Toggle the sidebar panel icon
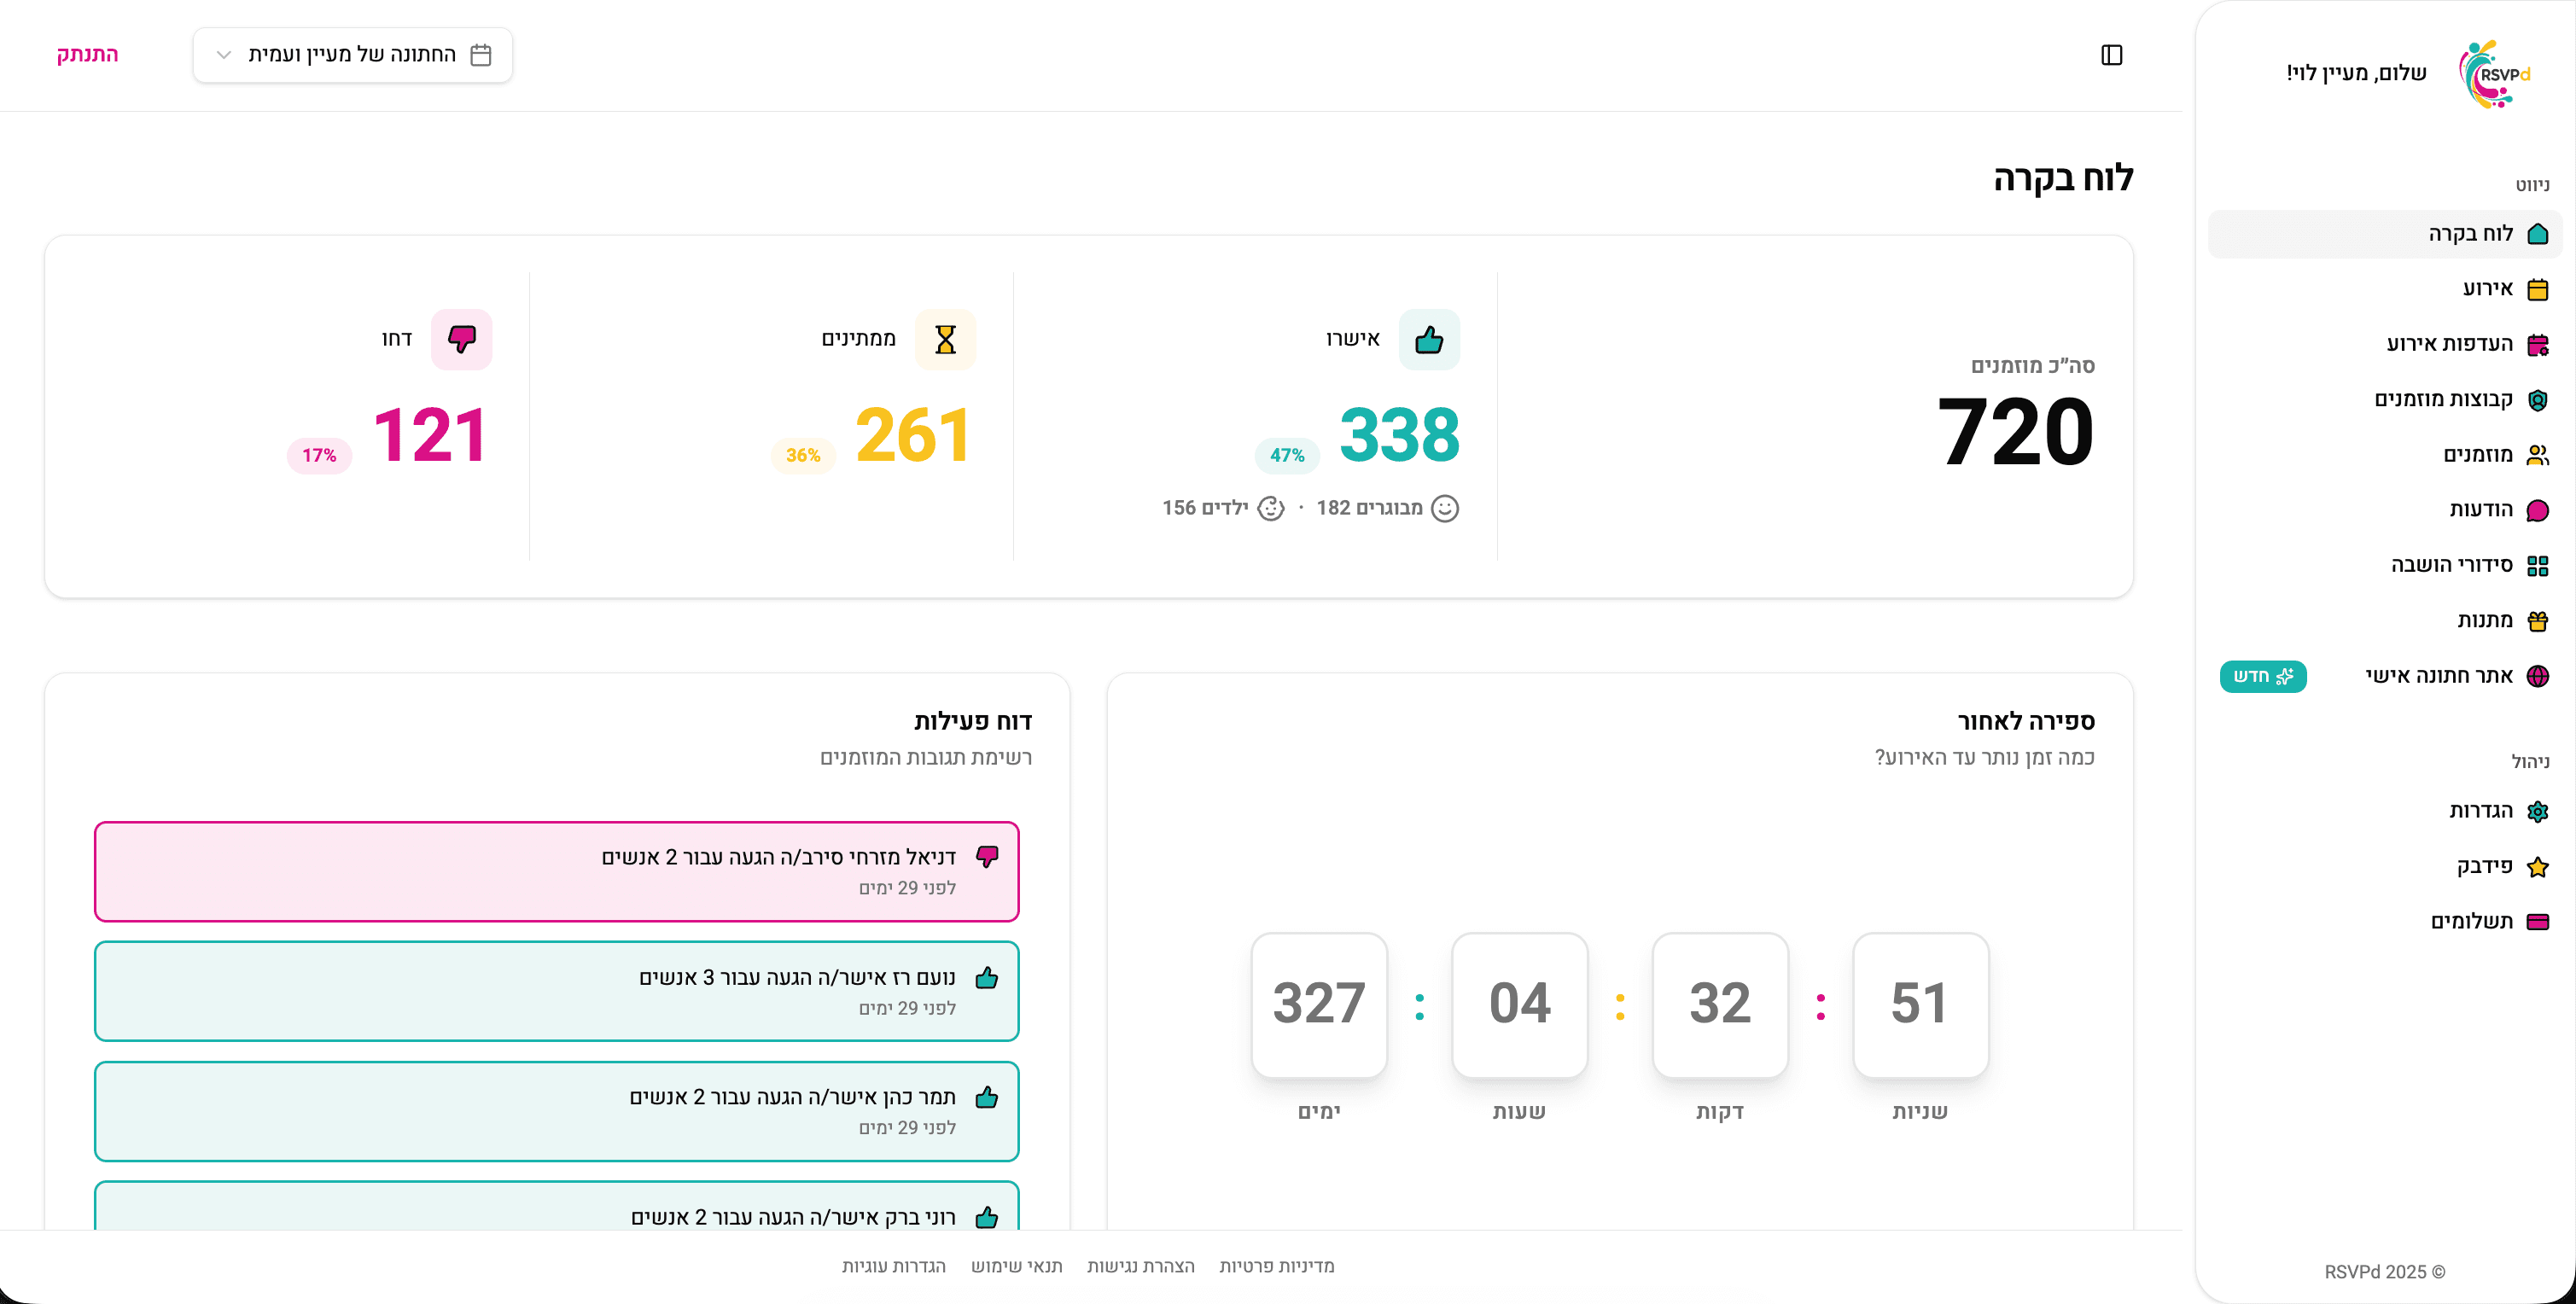 click(2111, 55)
